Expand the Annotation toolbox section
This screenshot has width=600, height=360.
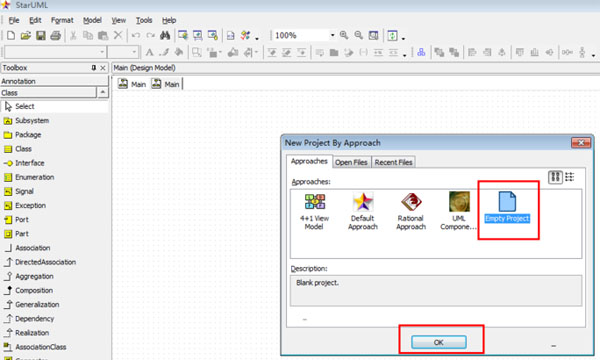point(54,81)
